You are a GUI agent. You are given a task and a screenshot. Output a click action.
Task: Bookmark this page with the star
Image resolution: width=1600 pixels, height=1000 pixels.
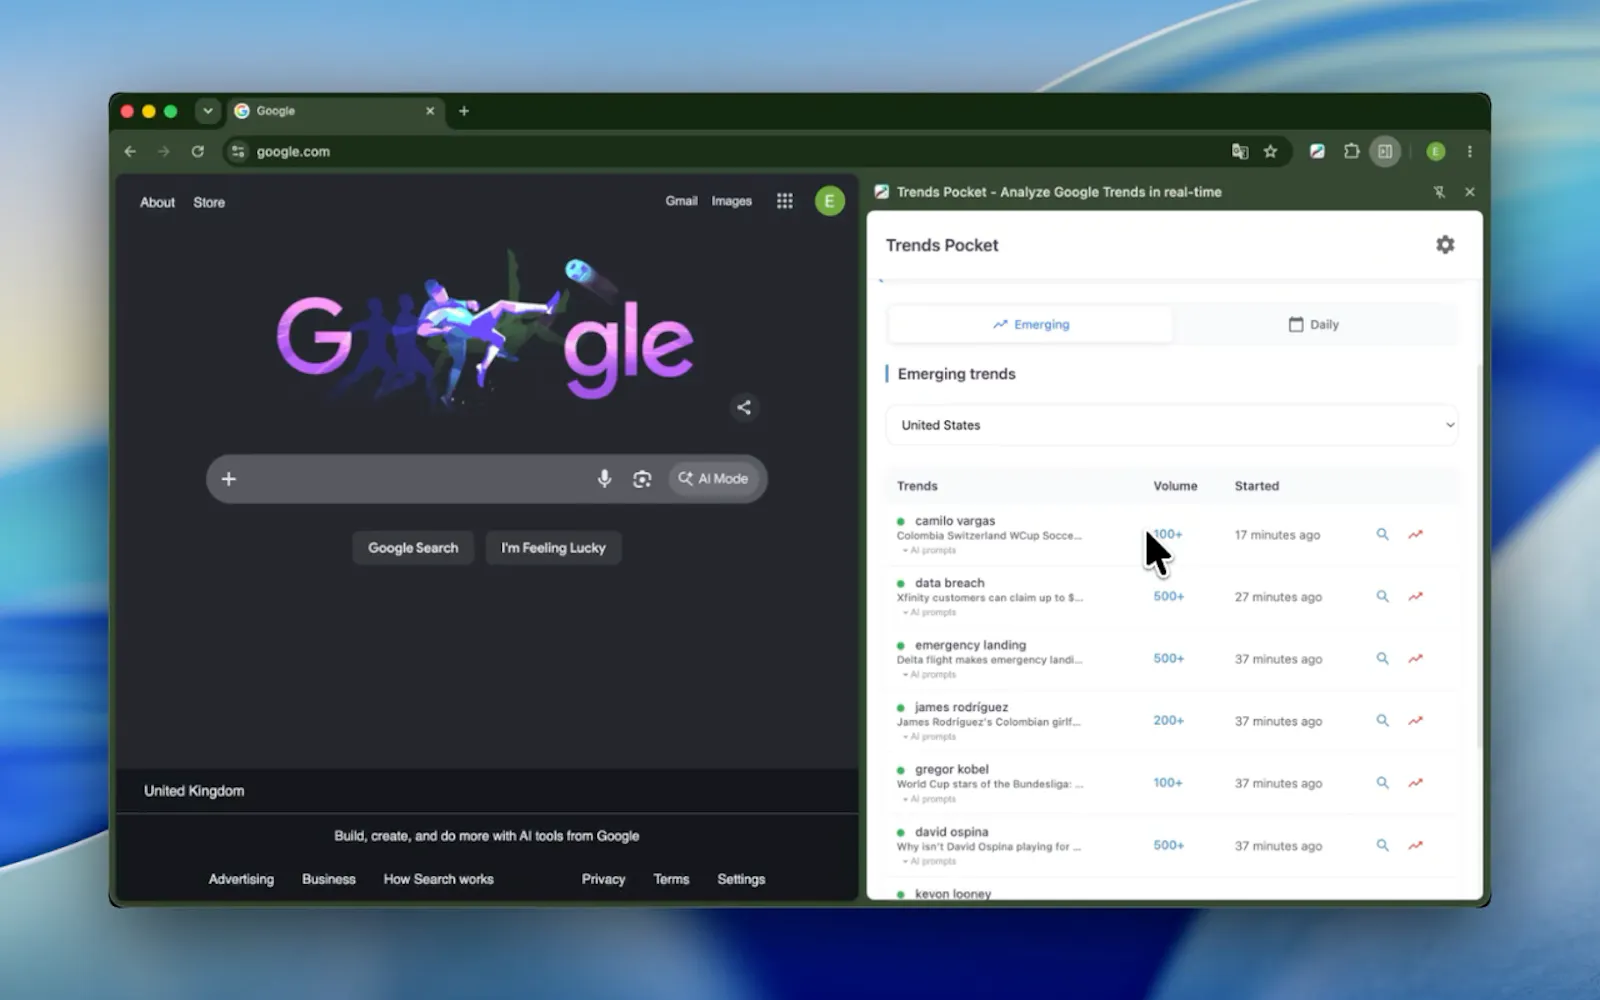pos(1270,152)
